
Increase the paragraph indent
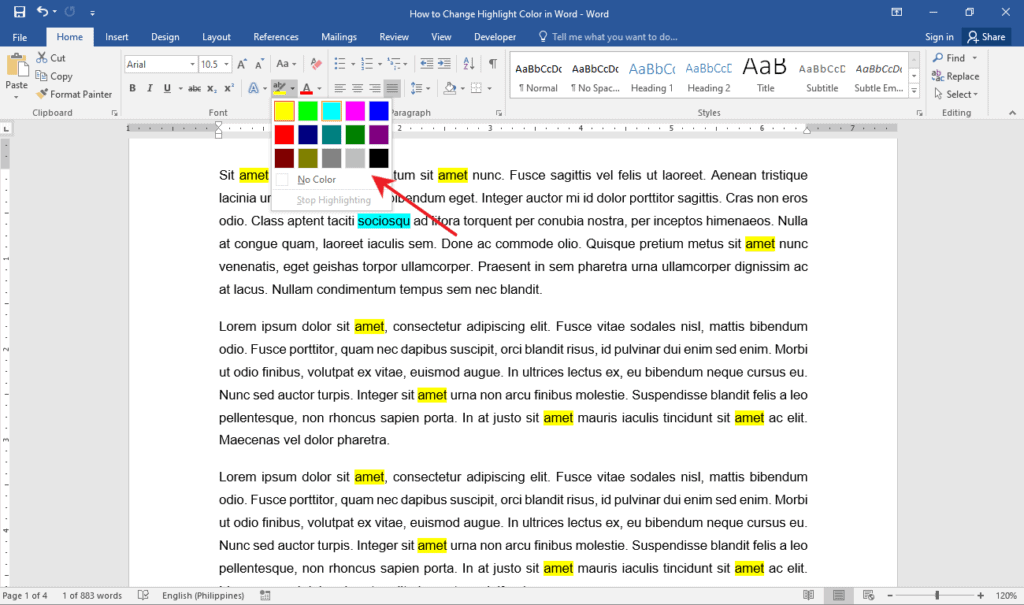point(444,64)
